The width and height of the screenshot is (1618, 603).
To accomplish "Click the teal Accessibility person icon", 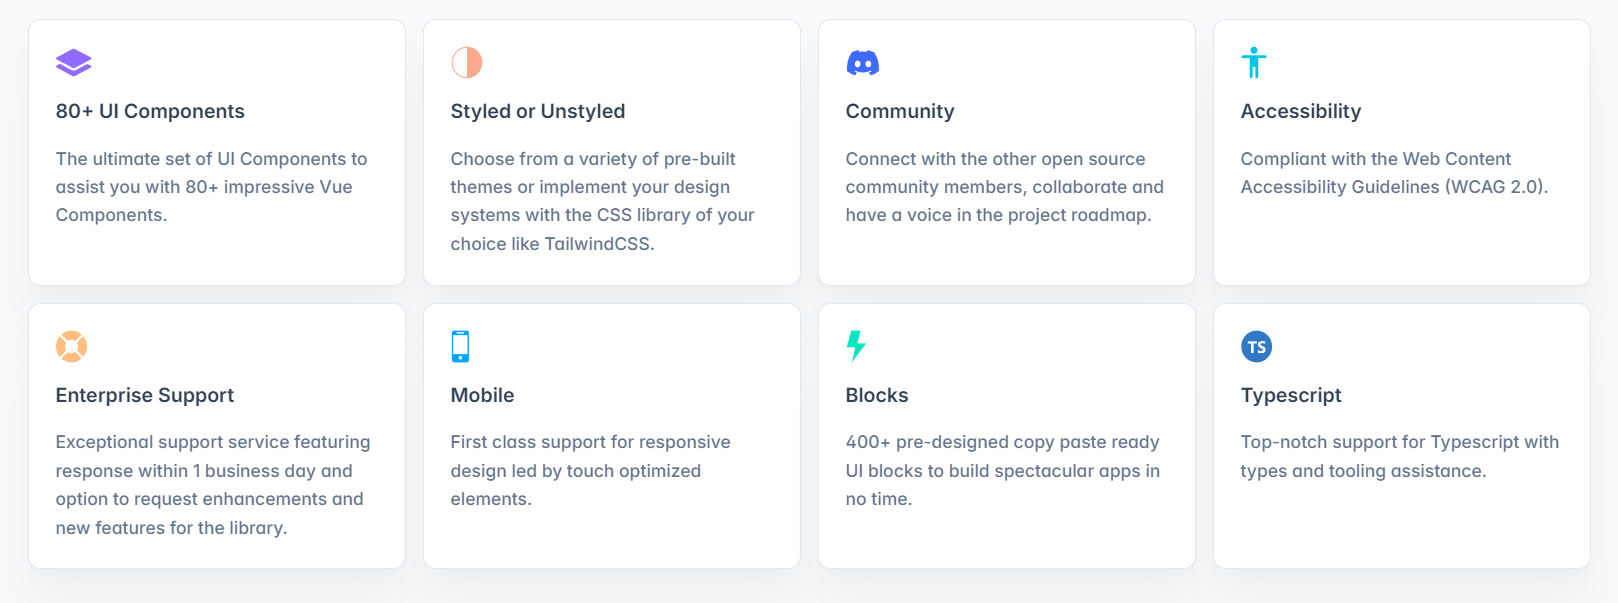I will tap(1254, 63).
